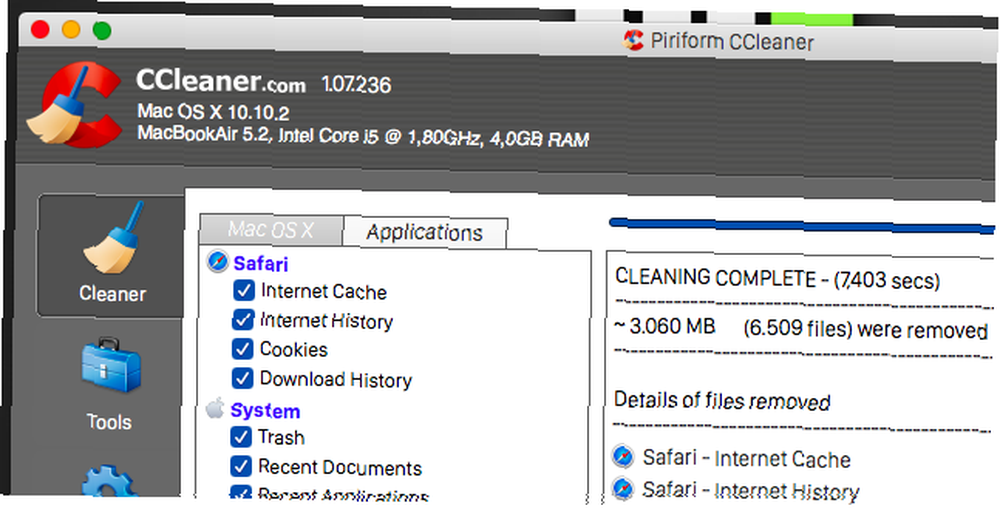Select the System category heading
This screenshot has width=1000, height=514.
pyautogui.click(x=265, y=410)
